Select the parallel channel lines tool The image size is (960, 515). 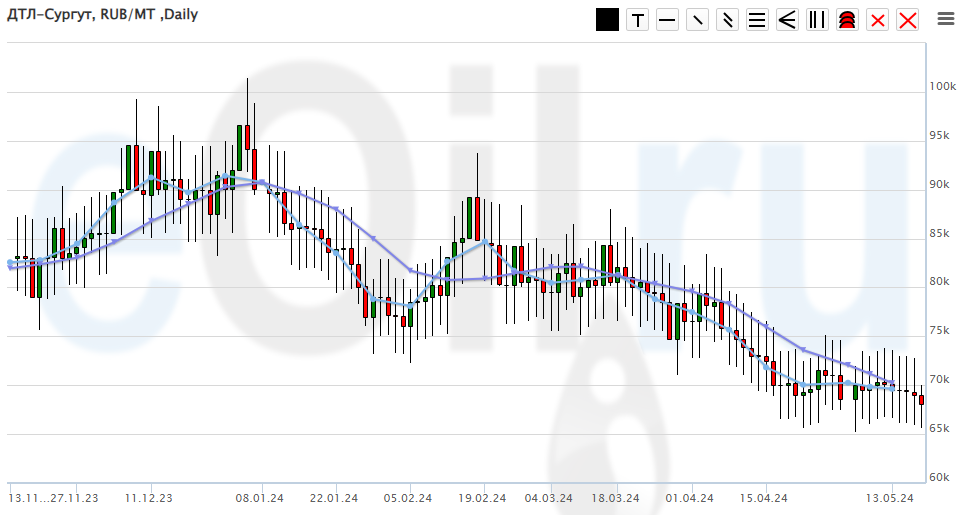point(727,19)
